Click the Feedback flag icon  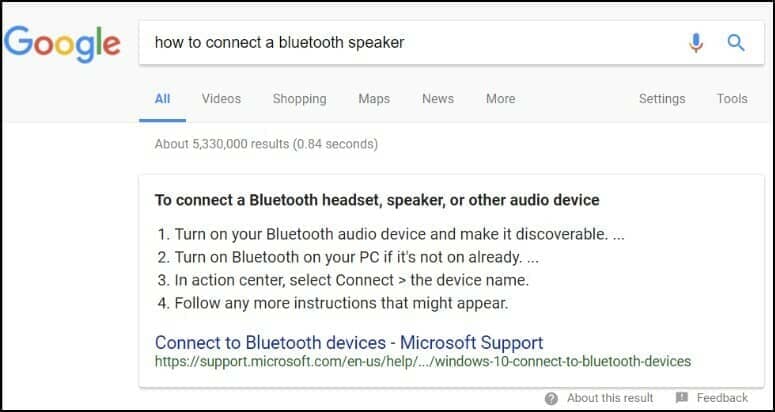tap(682, 398)
